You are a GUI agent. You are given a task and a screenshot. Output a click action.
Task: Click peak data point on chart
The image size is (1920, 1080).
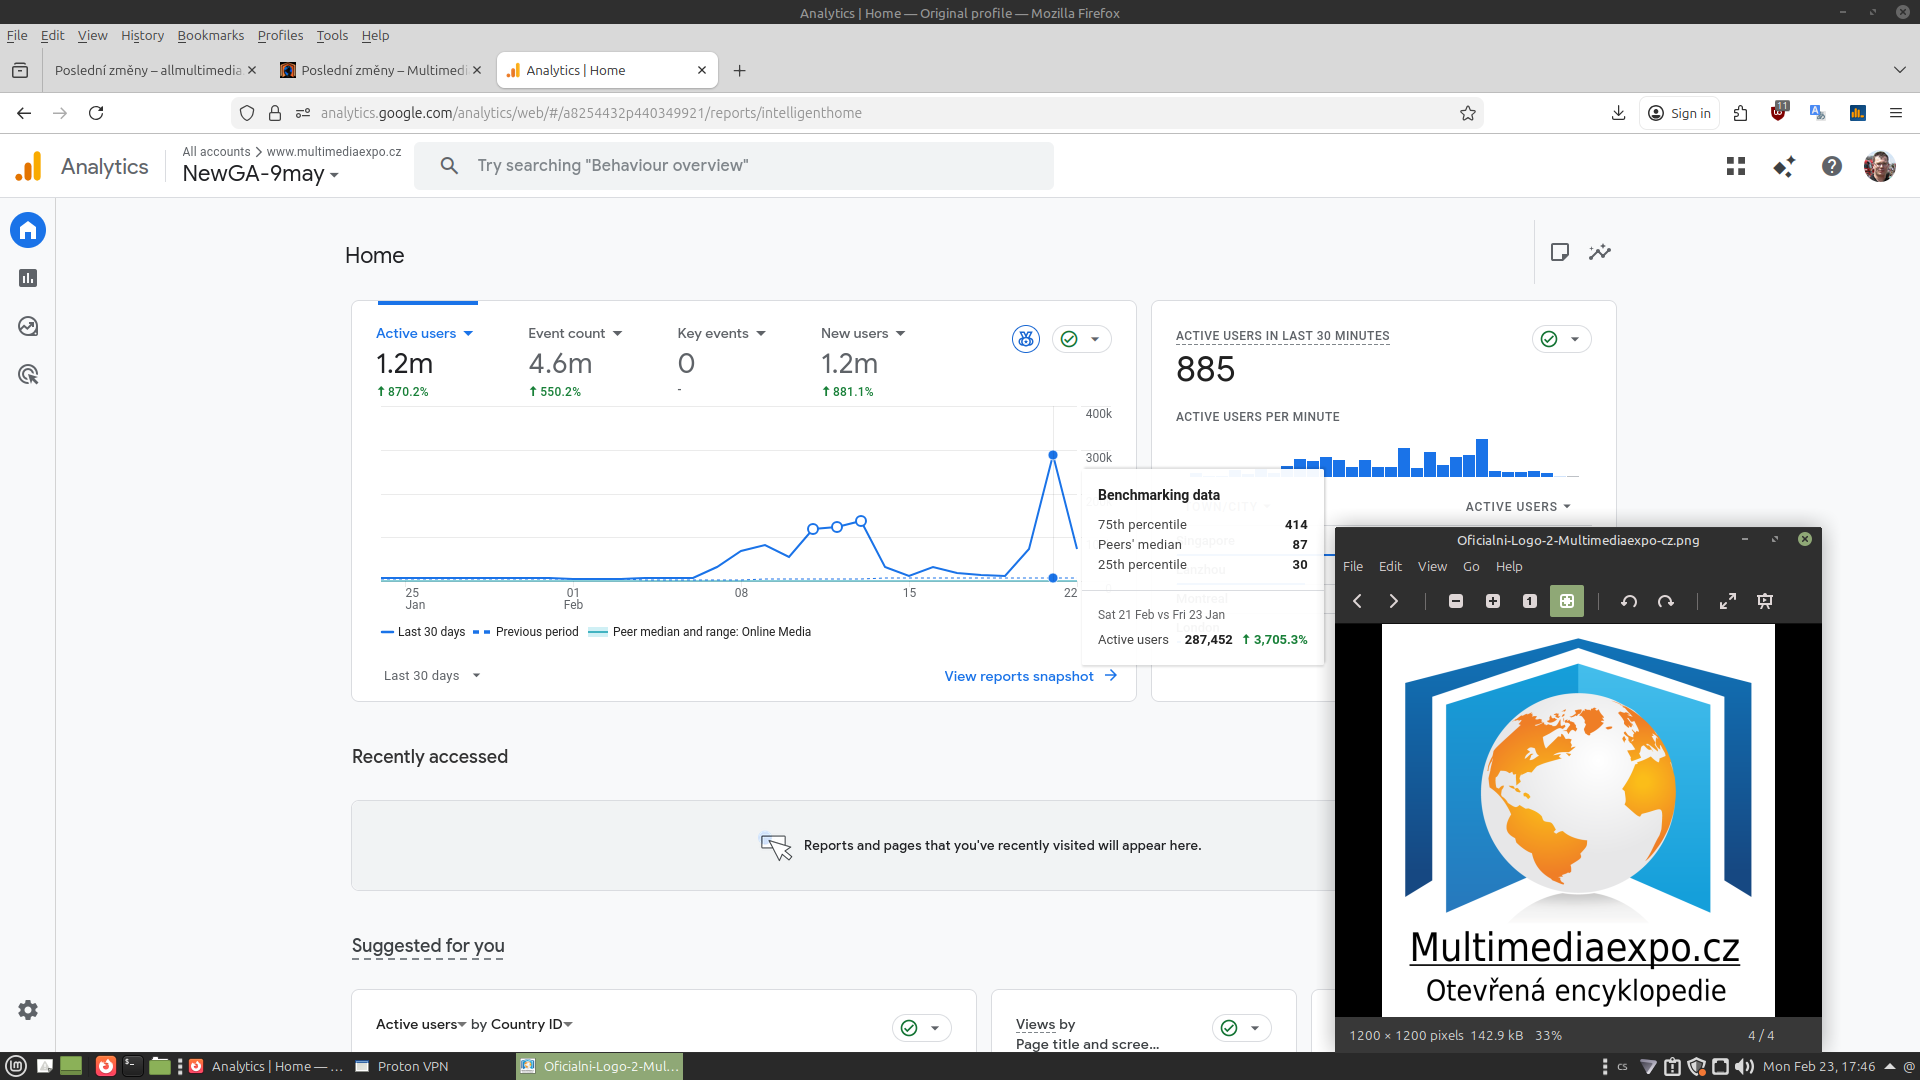pos(1053,455)
